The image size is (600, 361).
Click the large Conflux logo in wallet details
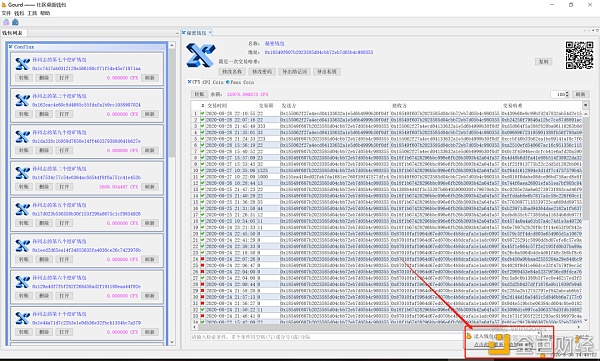pyautogui.click(x=201, y=55)
